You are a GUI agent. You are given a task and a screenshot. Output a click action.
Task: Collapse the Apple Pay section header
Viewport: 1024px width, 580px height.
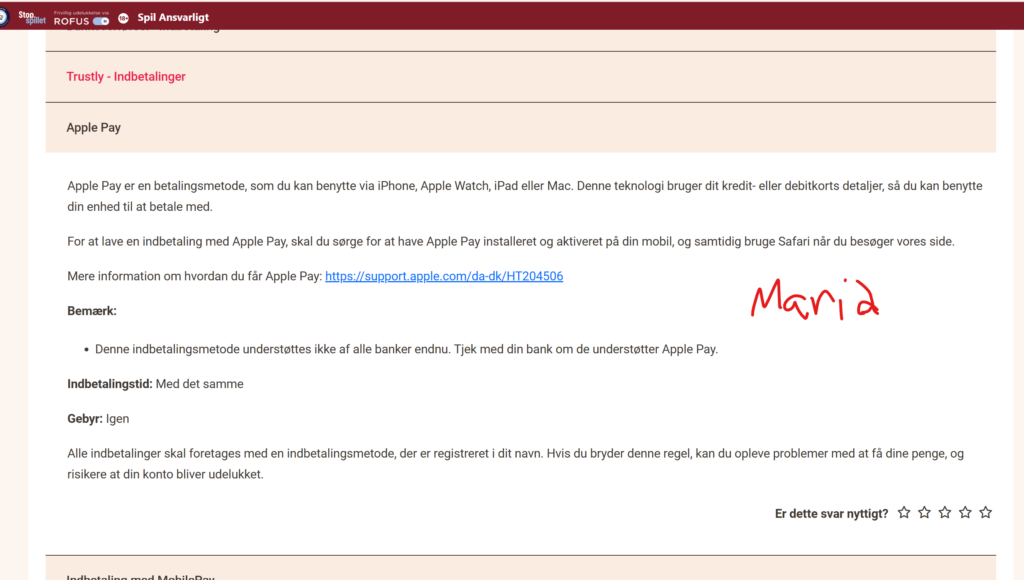pos(94,128)
